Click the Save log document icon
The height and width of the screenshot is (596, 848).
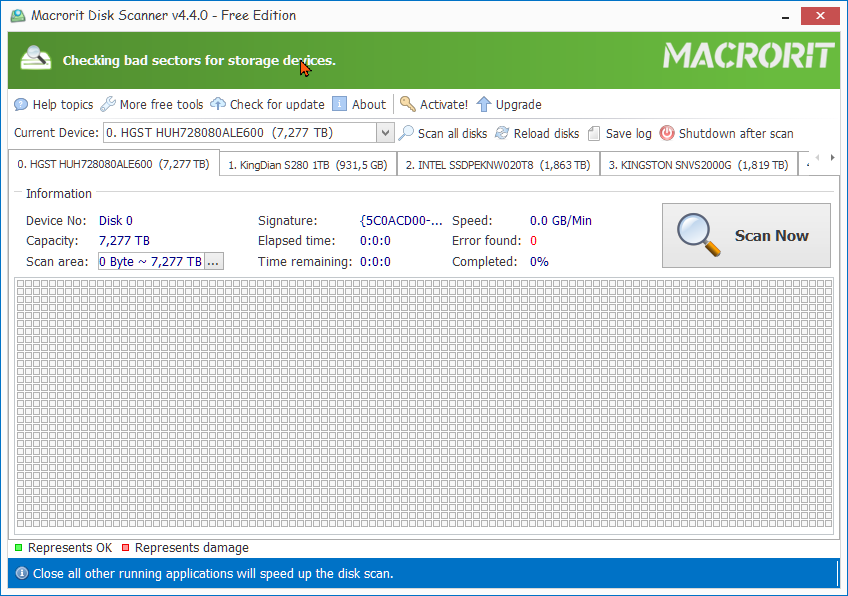coord(594,133)
